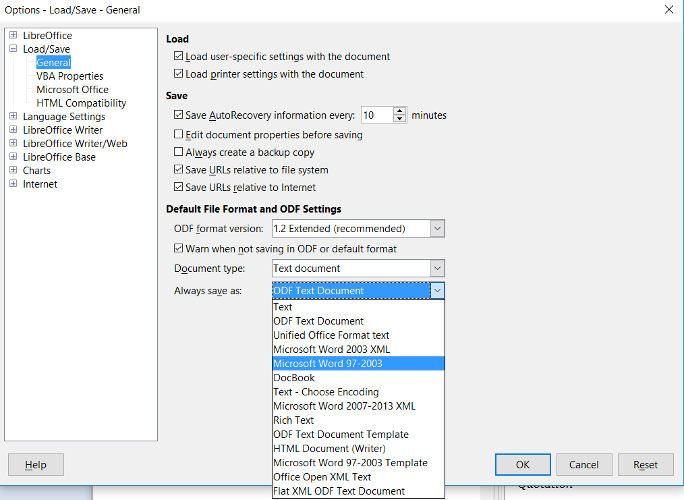Expand the Internet tree node
The width and height of the screenshot is (684, 500).
pyautogui.click(x=13, y=184)
